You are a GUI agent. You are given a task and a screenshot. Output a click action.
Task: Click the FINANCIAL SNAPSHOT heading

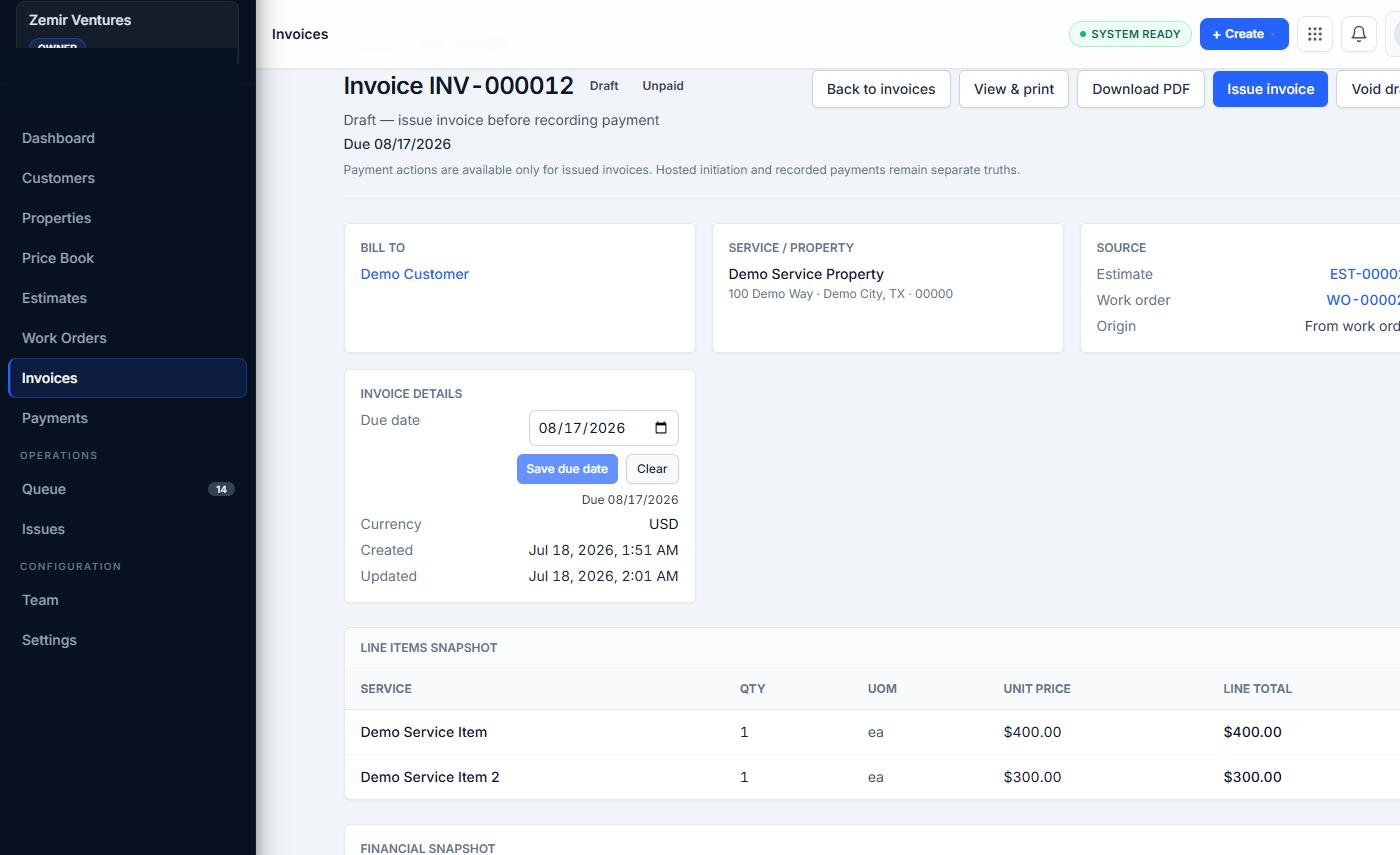coord(428,848)
